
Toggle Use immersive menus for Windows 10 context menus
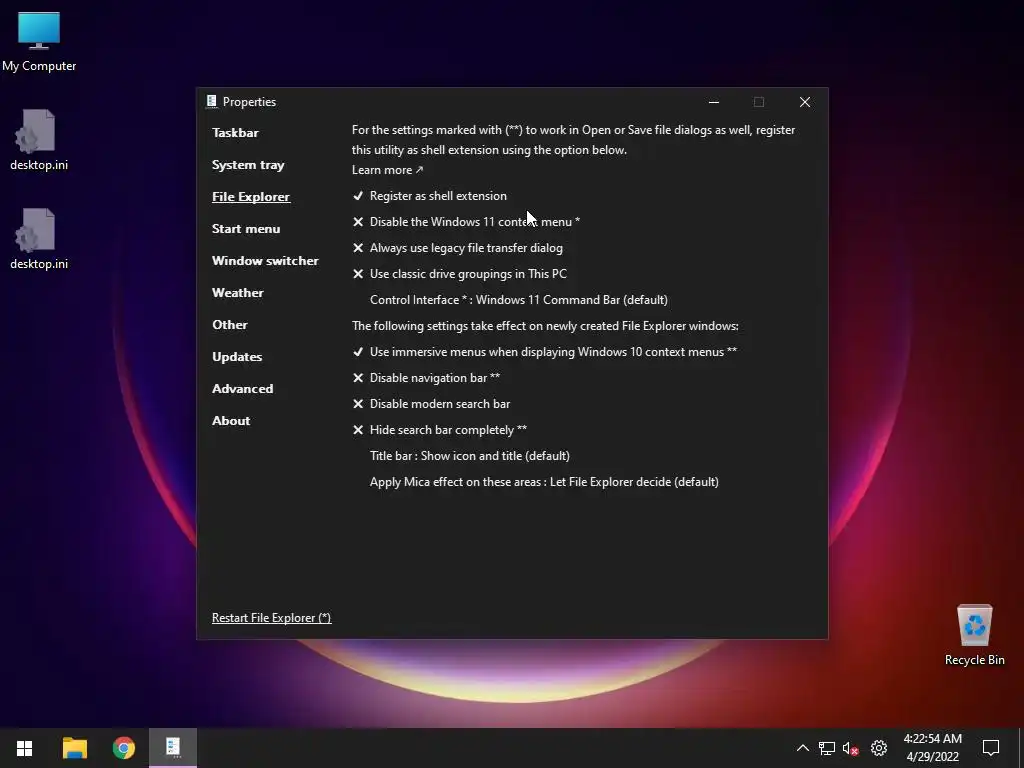click(545, 352)
